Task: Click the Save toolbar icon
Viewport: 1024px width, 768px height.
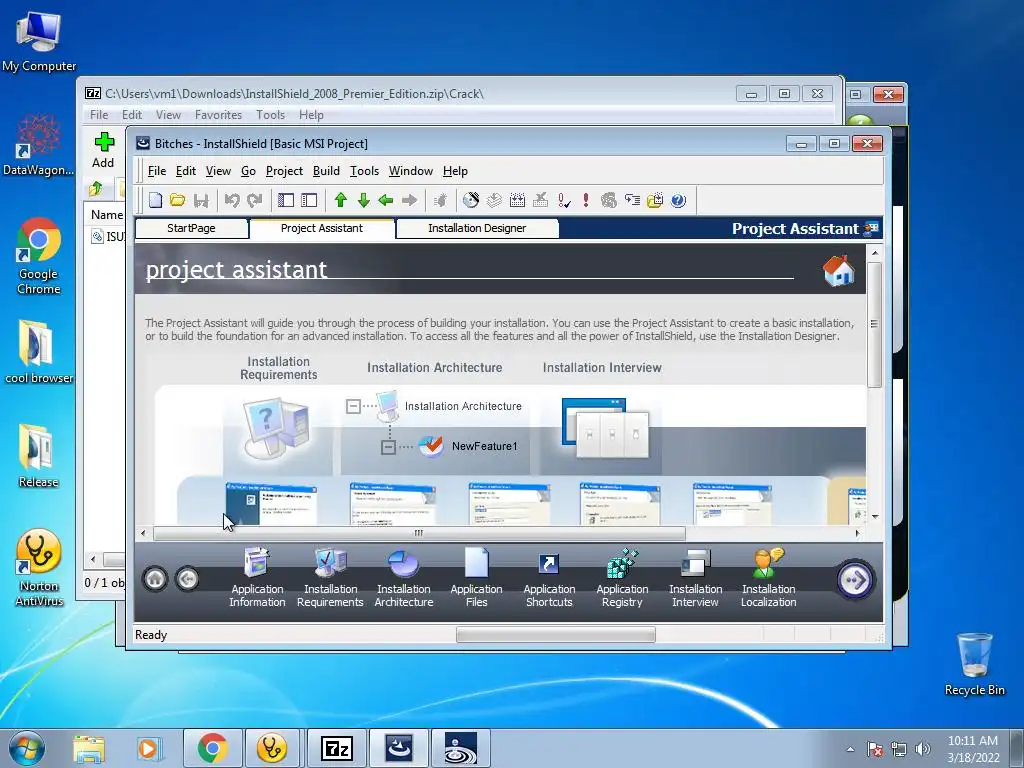Action: click(x=201, y=200)
